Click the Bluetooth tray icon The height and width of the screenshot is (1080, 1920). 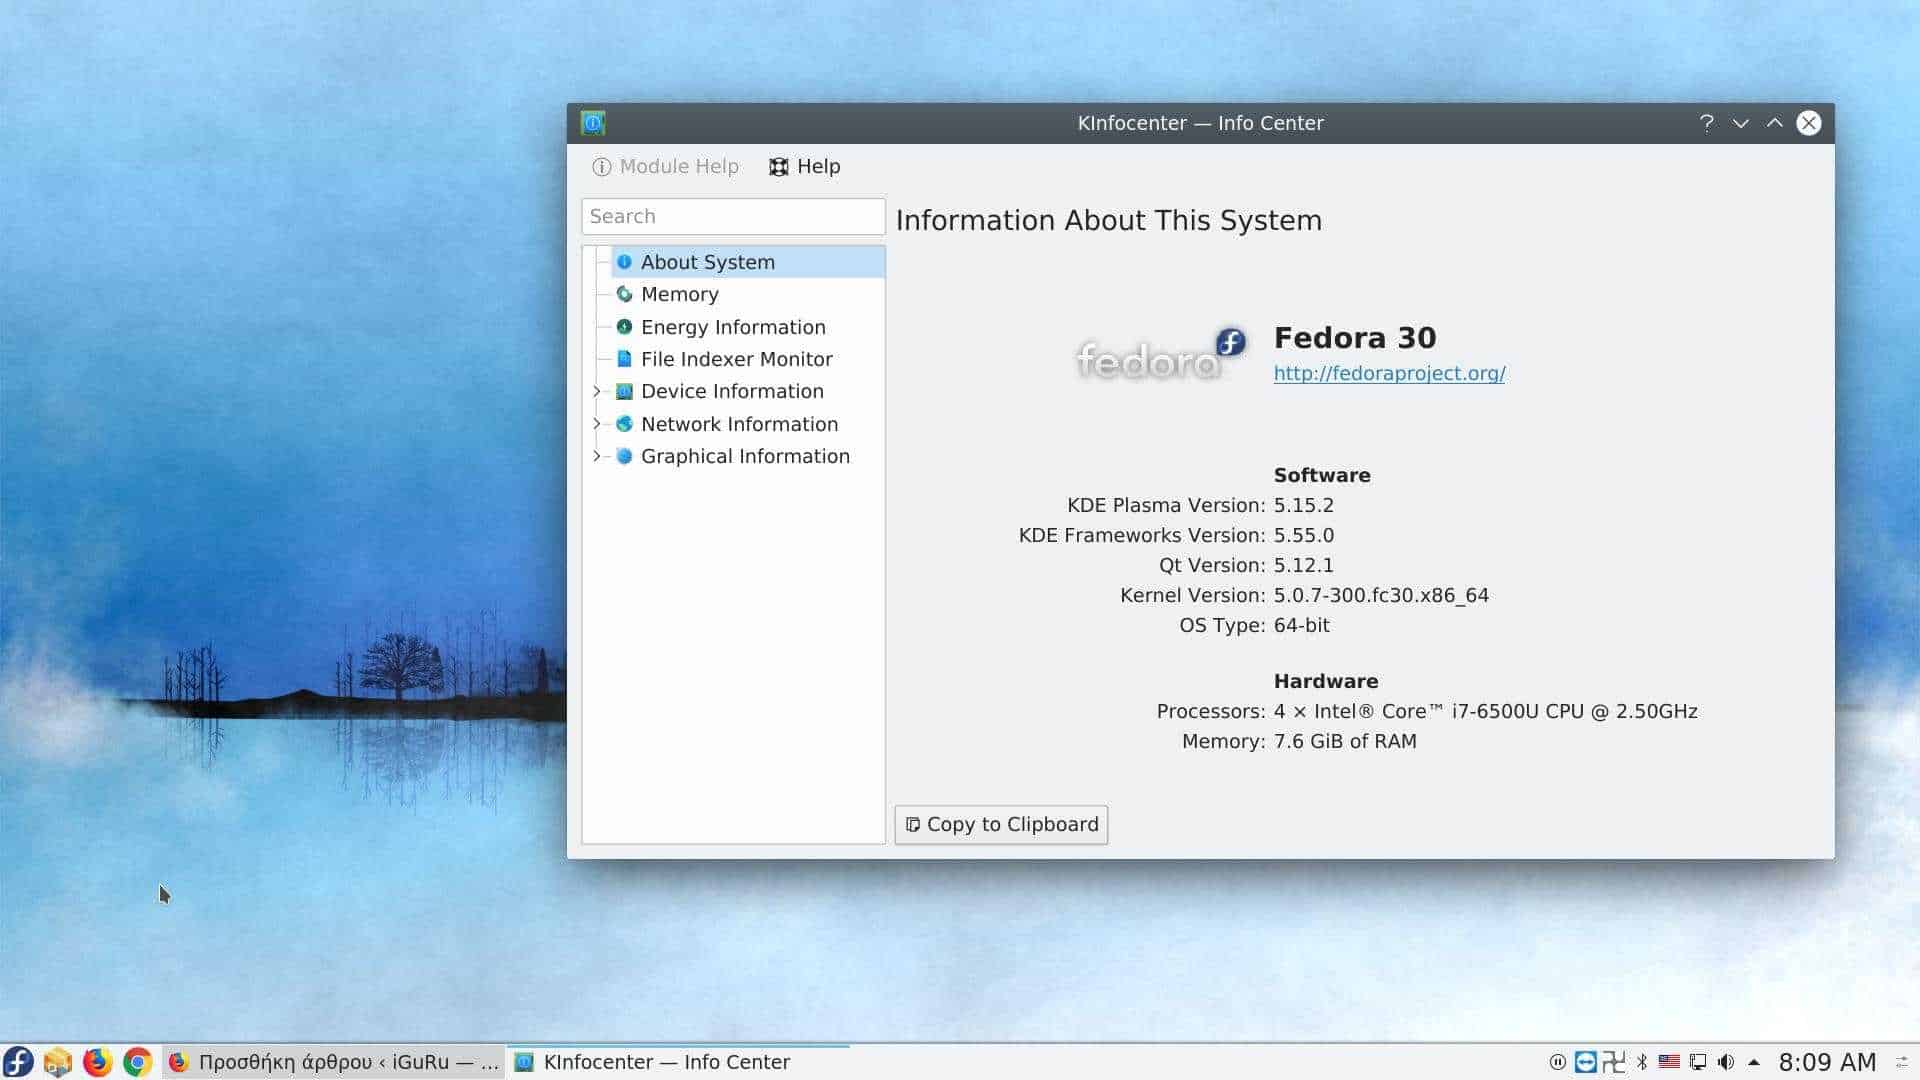point(1641,1062)
